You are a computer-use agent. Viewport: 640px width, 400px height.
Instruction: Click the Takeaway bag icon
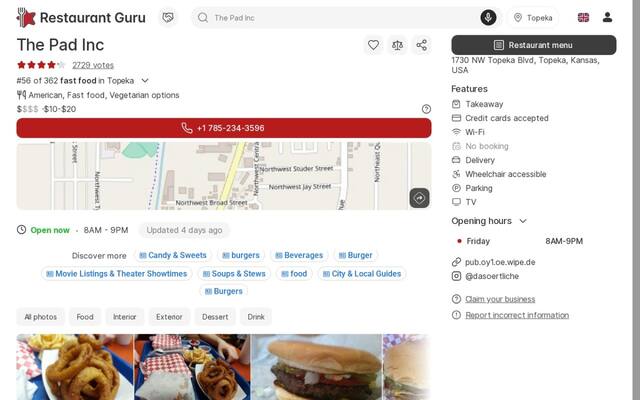click(456, 104)
